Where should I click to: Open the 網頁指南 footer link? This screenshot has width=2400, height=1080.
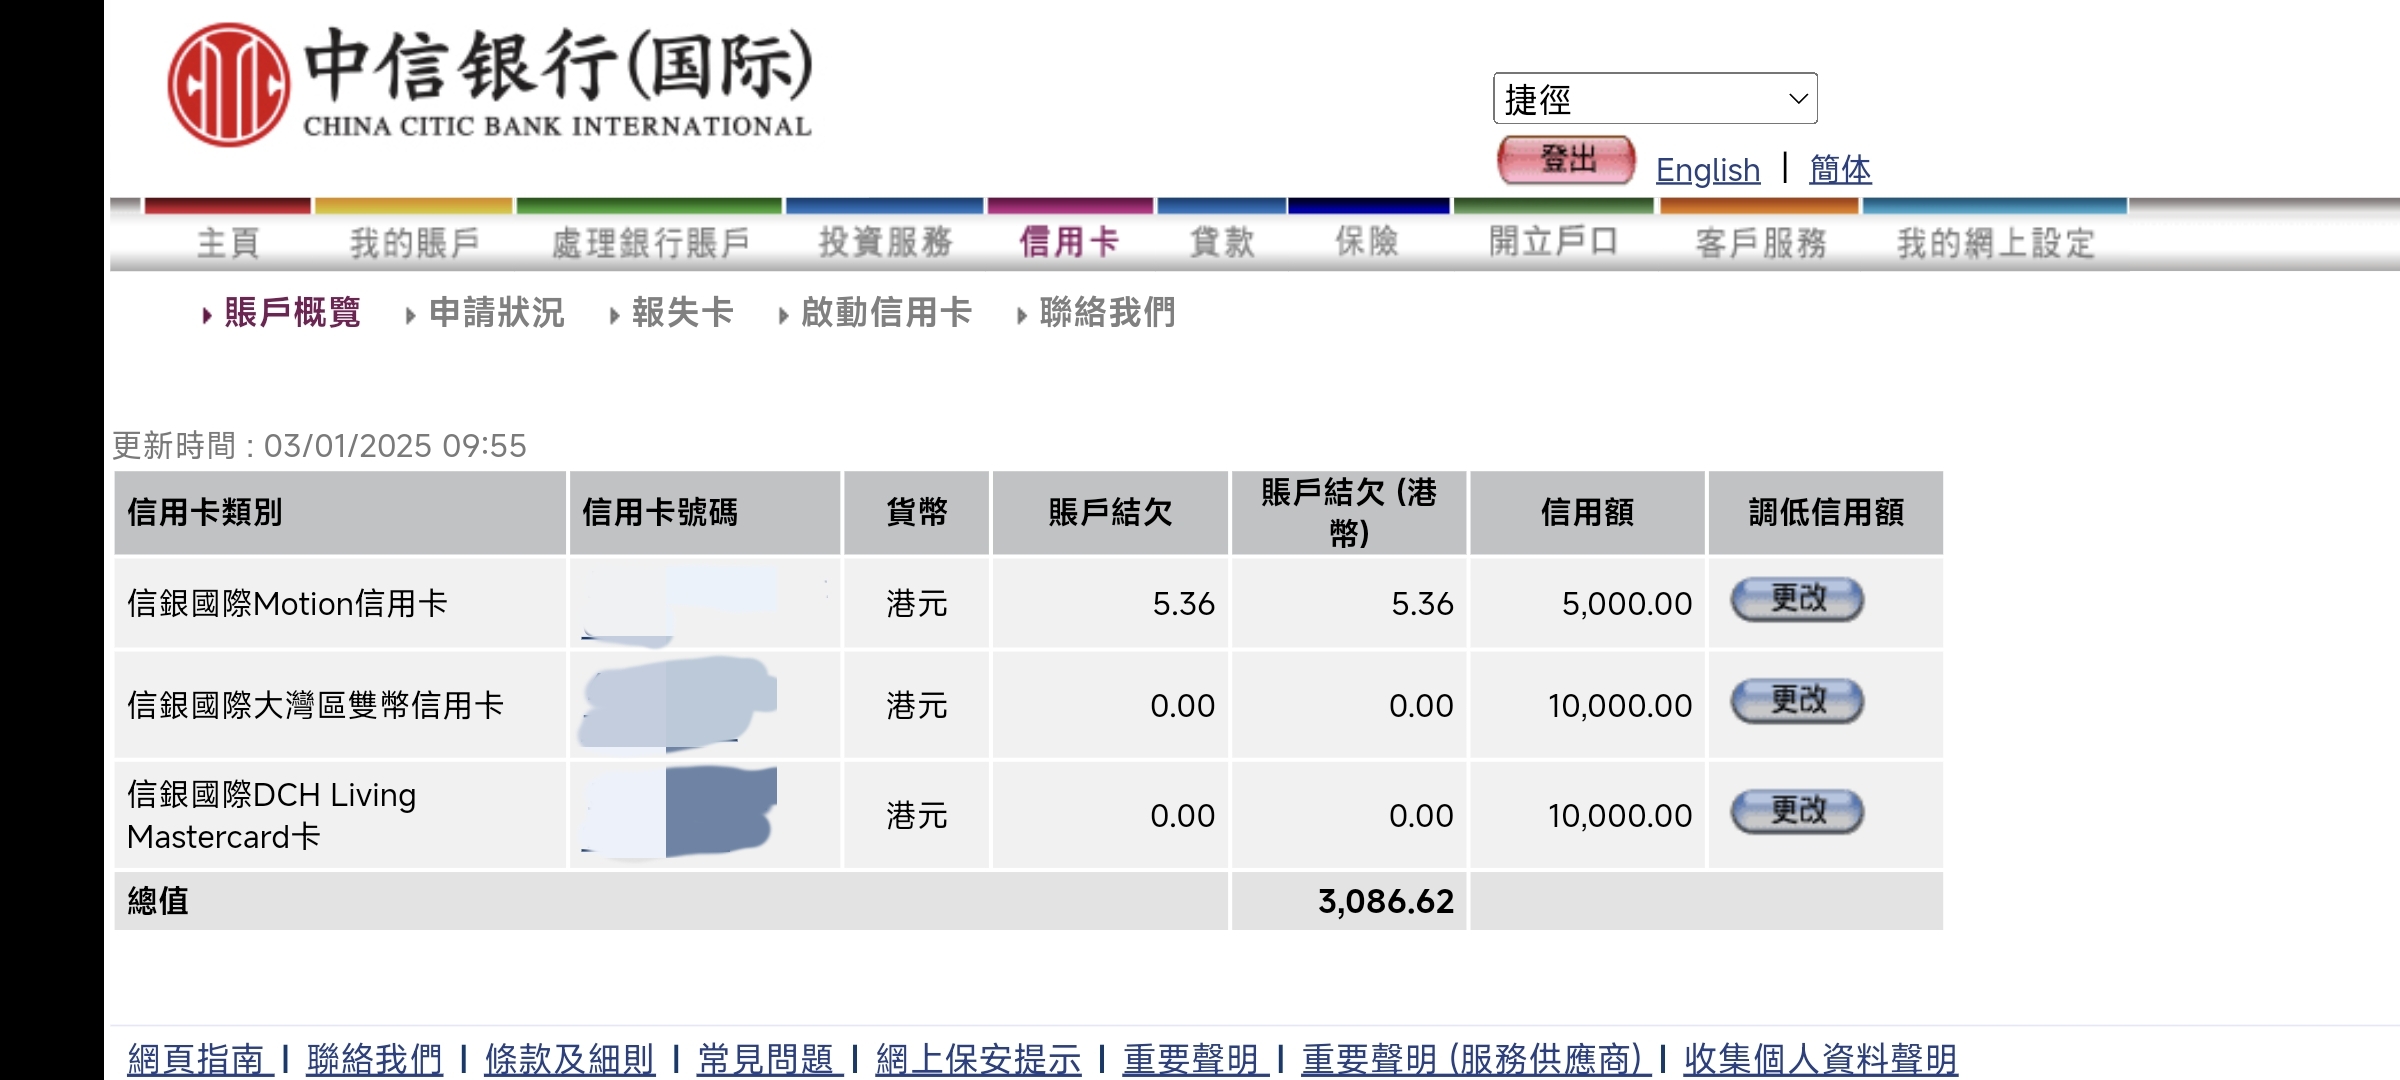click(x=200, y=1059)
